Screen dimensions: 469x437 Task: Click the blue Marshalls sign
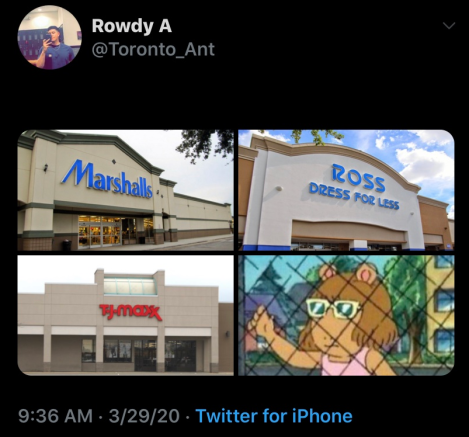click(107, 179)
